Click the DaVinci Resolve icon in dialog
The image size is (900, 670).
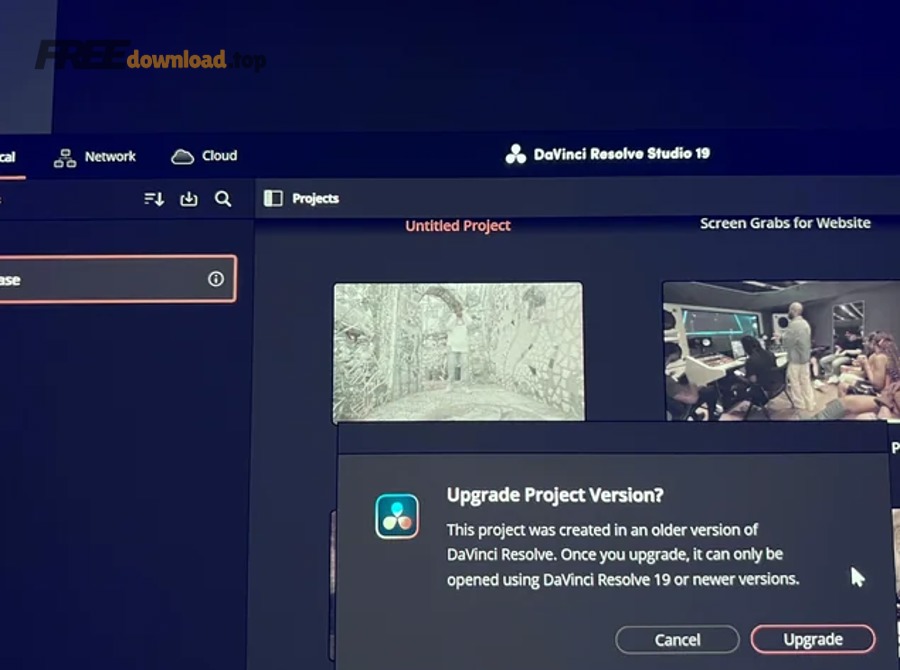click(397, 516)
